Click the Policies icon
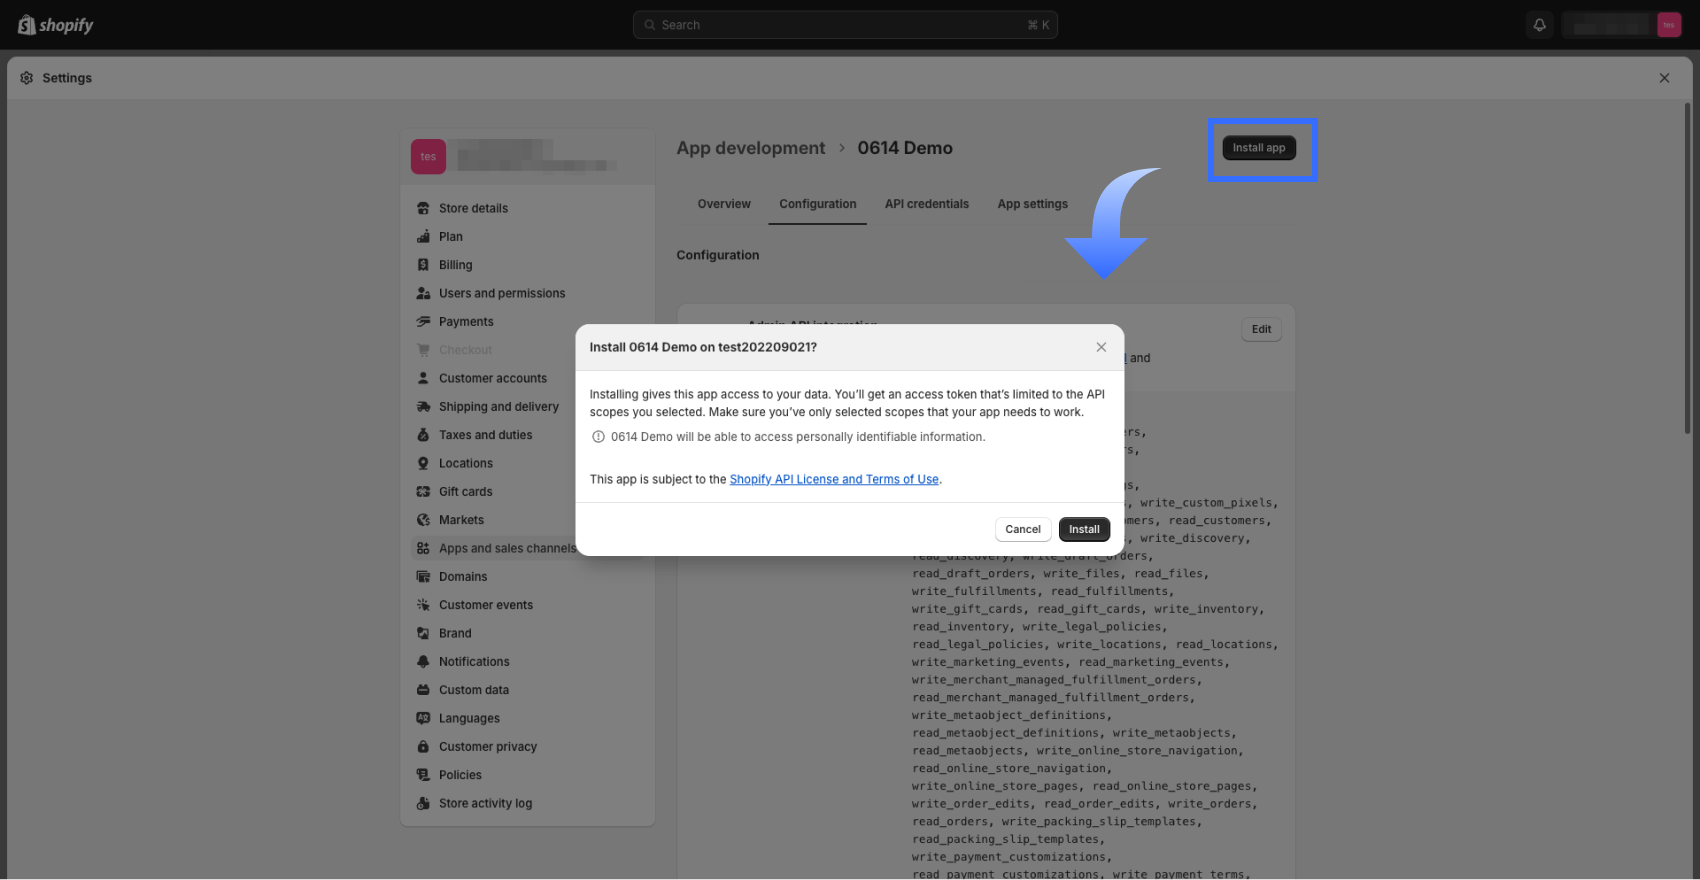This screenshot has height=880, width=1700. pos(423,775)
